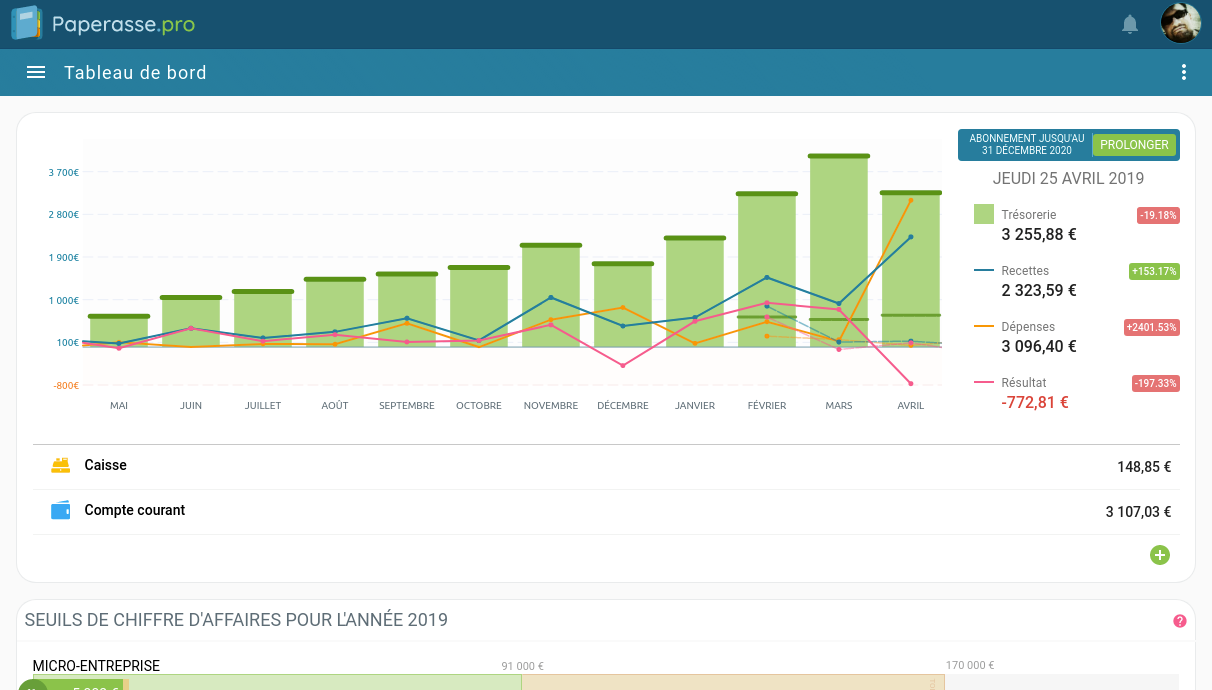The image size is (1212, 690).
Task: Open the pink help question mark icon
Action: [x=1179, y=621]
